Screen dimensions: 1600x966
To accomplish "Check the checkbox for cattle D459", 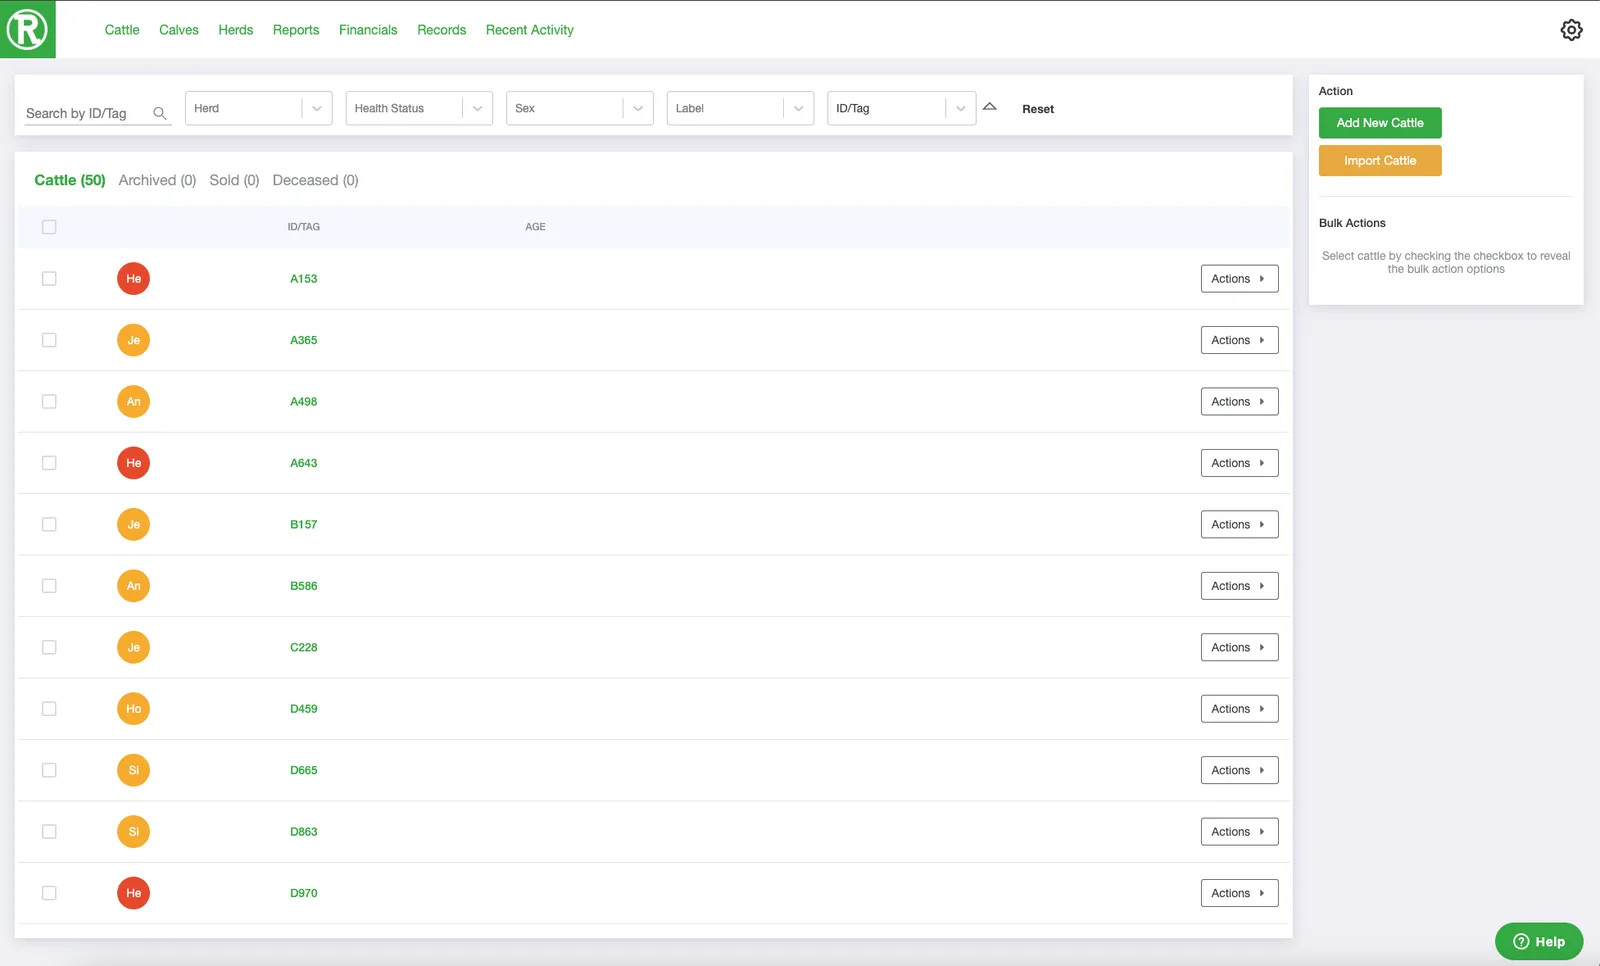I will coord(49,709).
